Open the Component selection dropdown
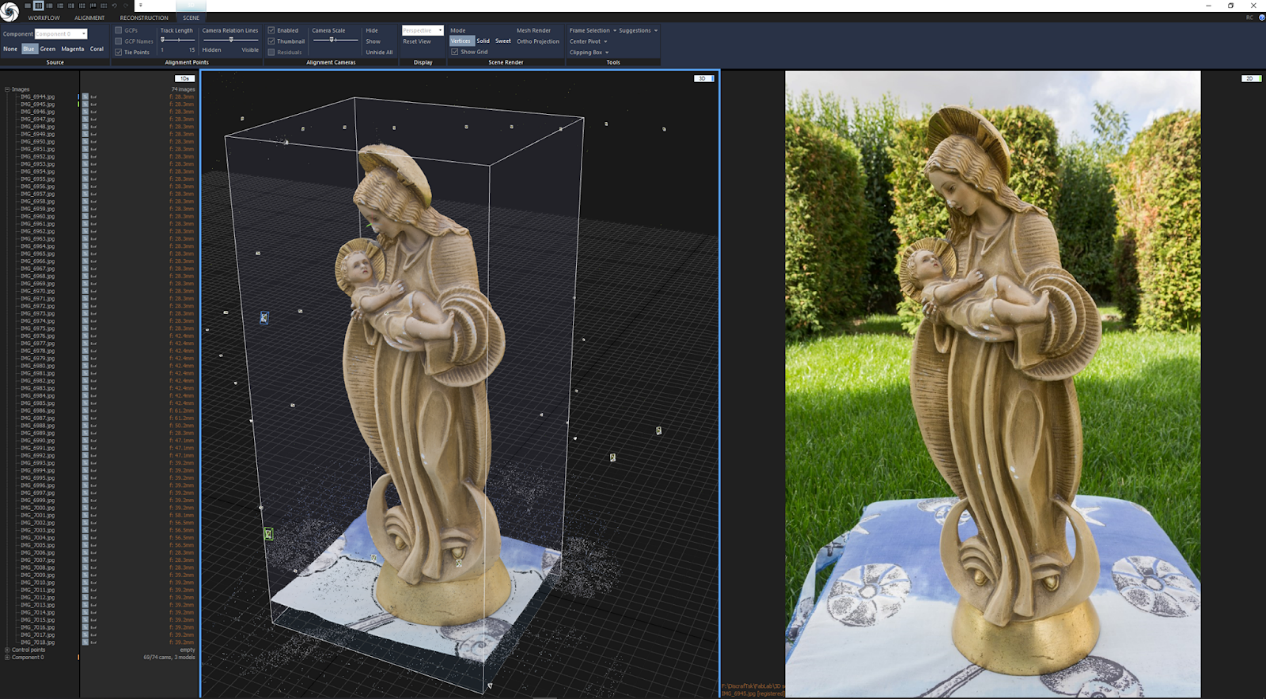Viewport: 1266px width, 699px height. point(61,34)
